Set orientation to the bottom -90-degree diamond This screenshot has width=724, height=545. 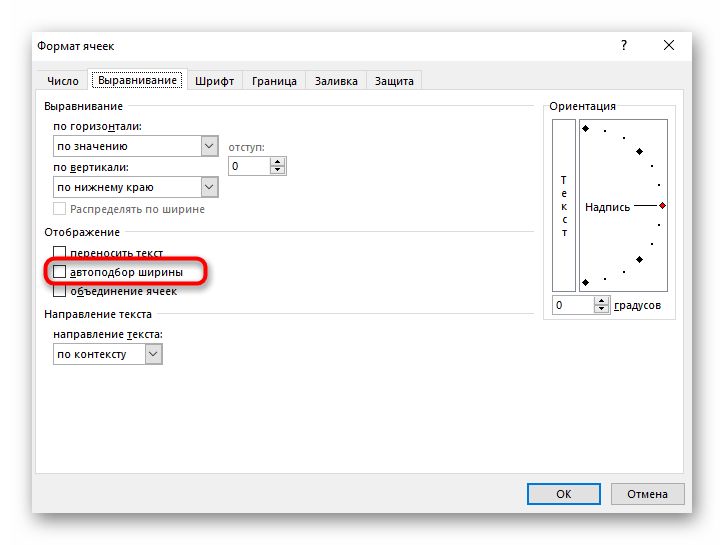(585, 282)
